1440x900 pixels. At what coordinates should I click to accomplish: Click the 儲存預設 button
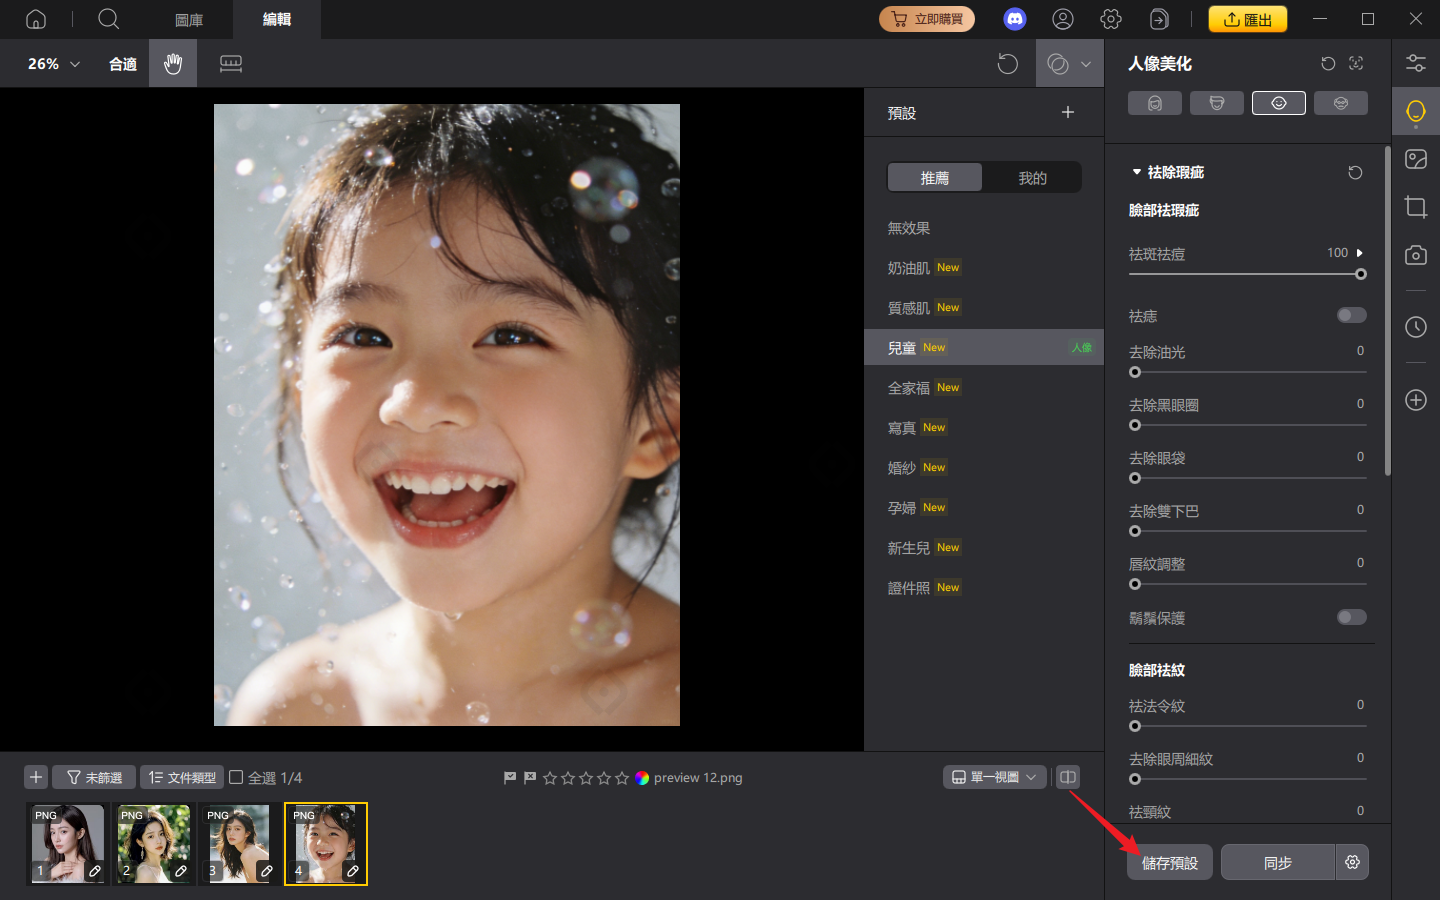tap(1169, 862)
